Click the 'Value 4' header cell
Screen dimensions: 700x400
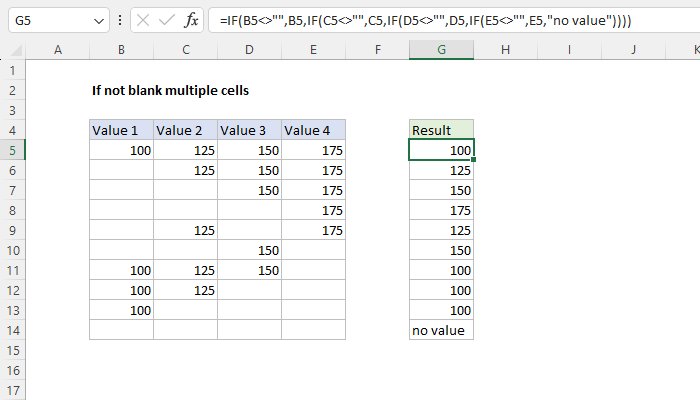point(313,130)
